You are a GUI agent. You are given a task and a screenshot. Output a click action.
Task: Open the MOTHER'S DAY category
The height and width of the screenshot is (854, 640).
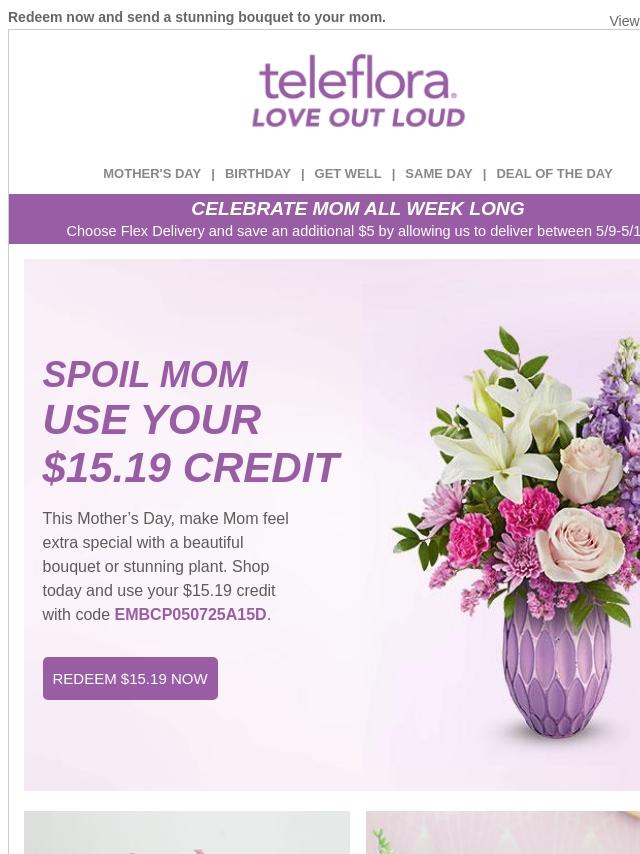[152, 174]
